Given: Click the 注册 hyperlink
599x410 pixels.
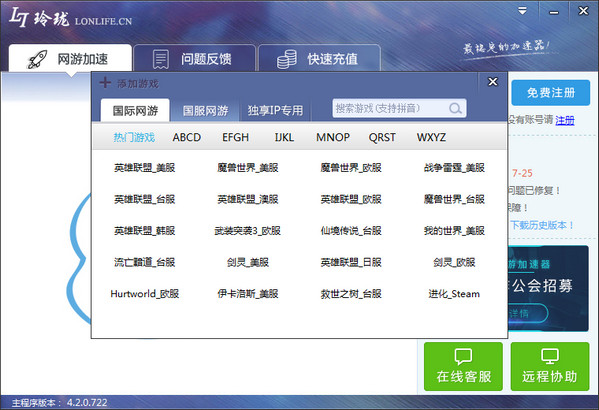Looking at the screenshot, I should click(x=565, y=120).
